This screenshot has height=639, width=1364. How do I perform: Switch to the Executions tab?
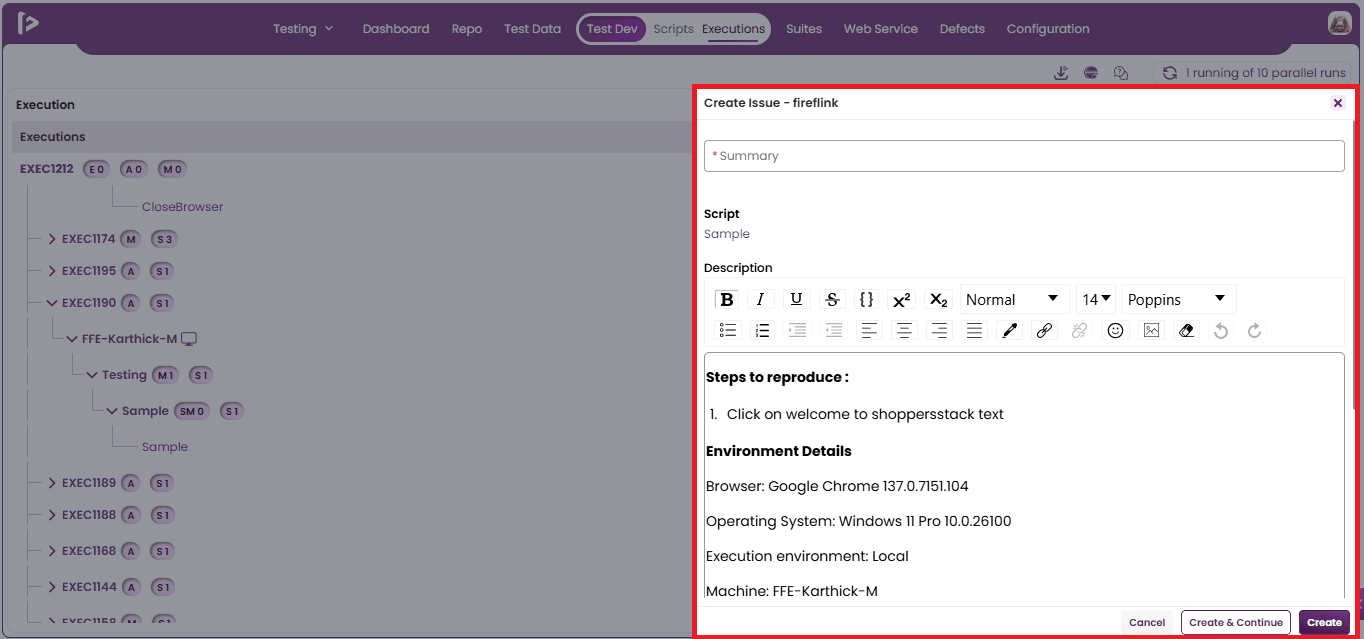(733, 29)
